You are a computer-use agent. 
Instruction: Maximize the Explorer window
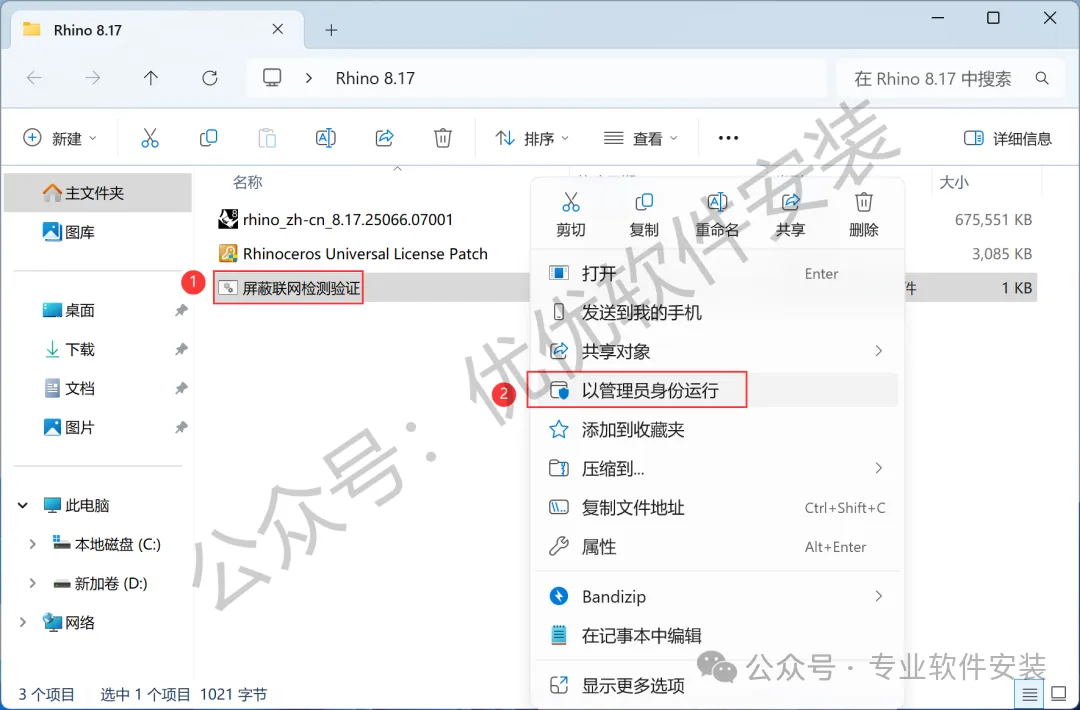(x=993, y=18)
